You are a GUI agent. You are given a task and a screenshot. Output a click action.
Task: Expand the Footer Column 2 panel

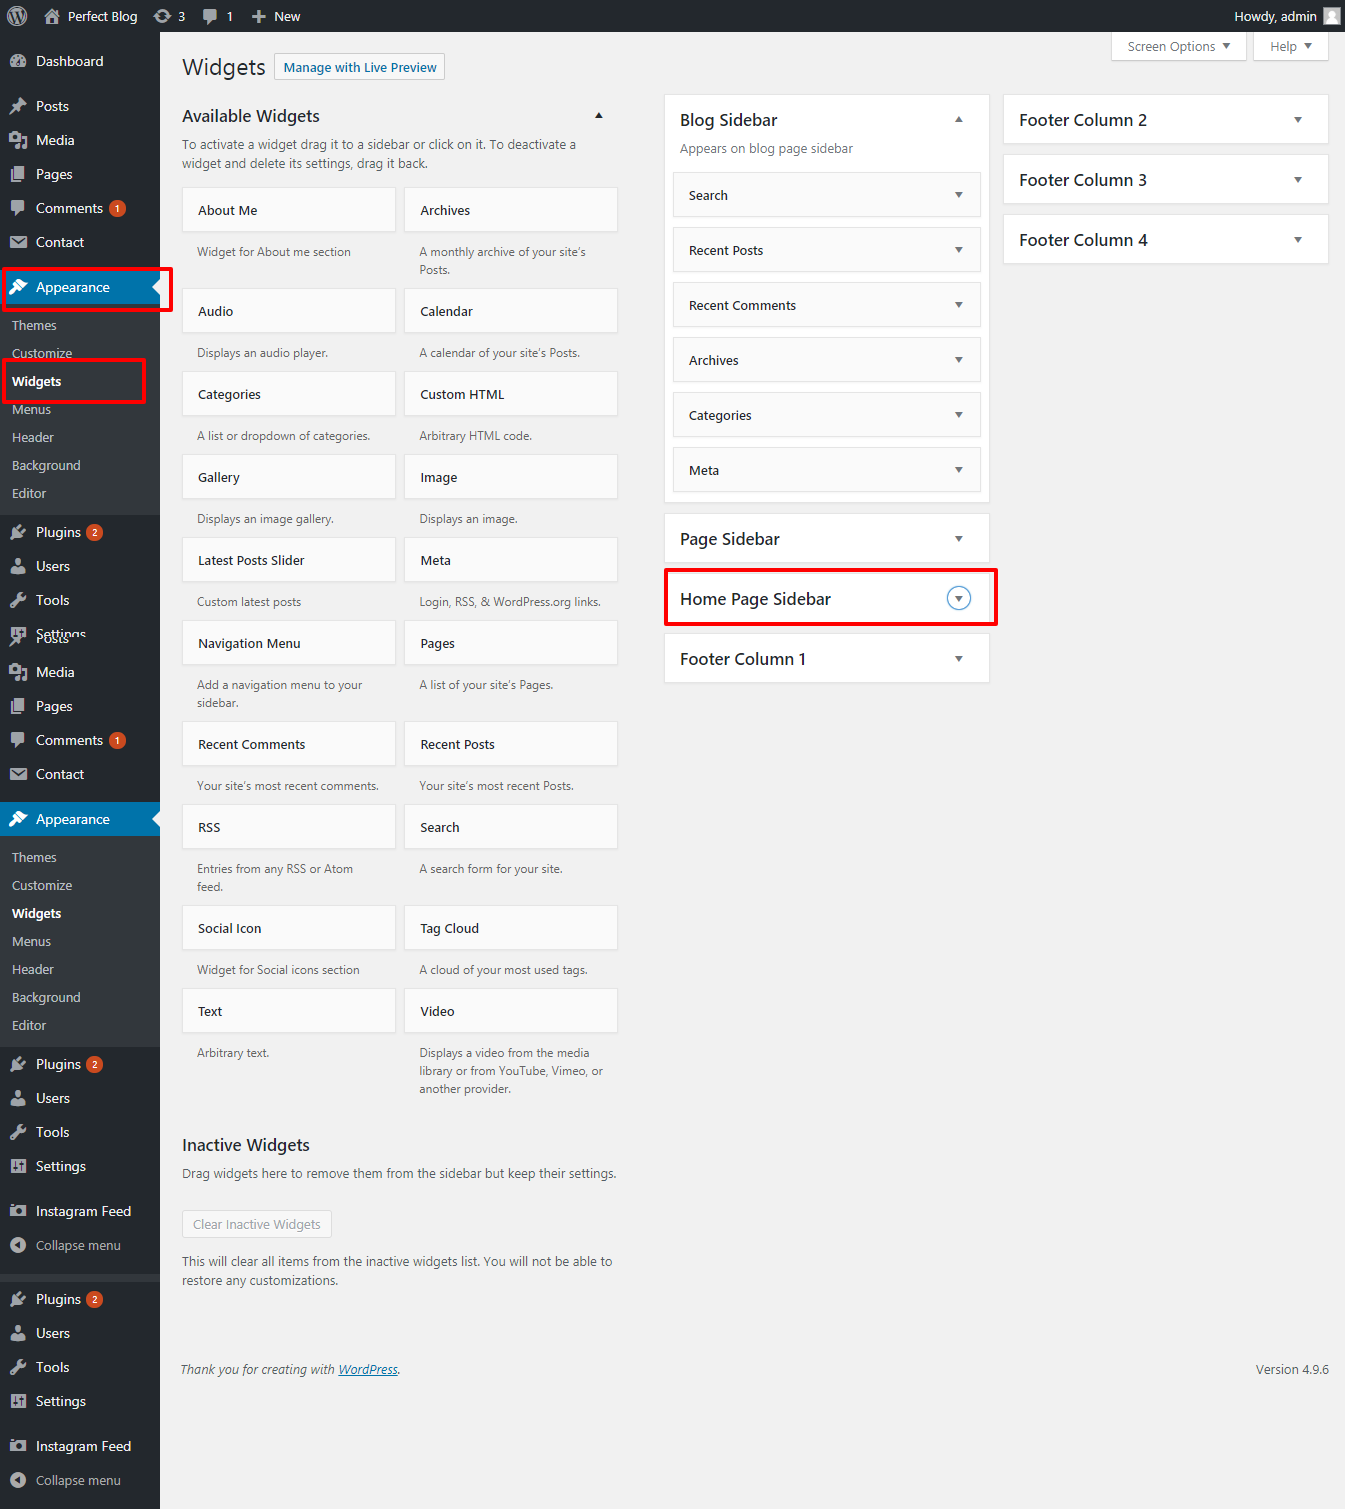1297,120
